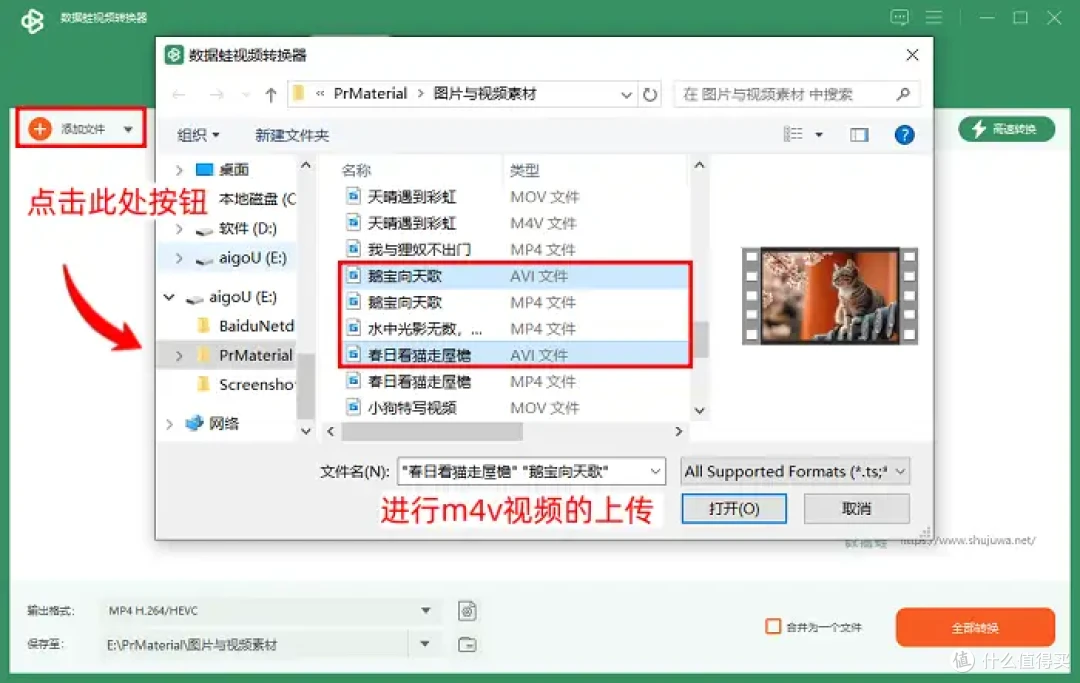Click the high-speed conversion lightning button
This screenshot has height=683, width=1080.
click(1006, 129)
